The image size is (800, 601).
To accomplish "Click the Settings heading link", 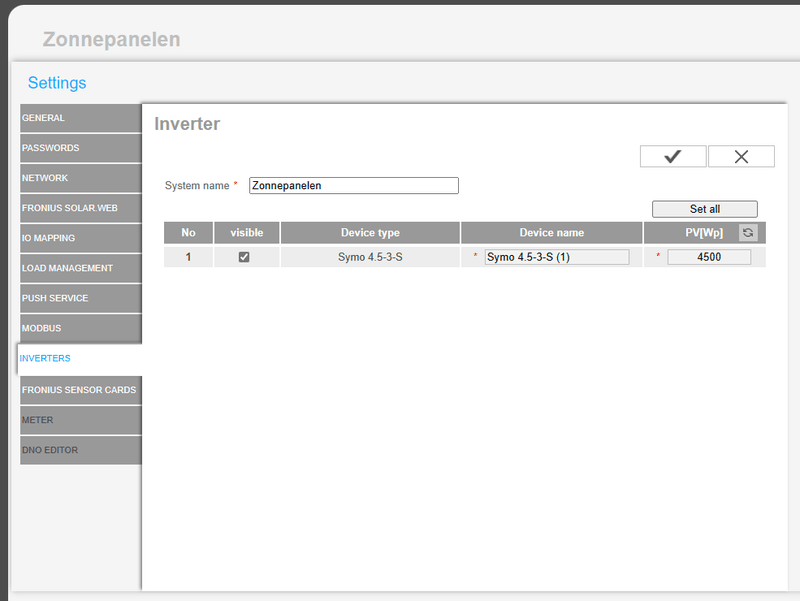I will coord(57,83).
